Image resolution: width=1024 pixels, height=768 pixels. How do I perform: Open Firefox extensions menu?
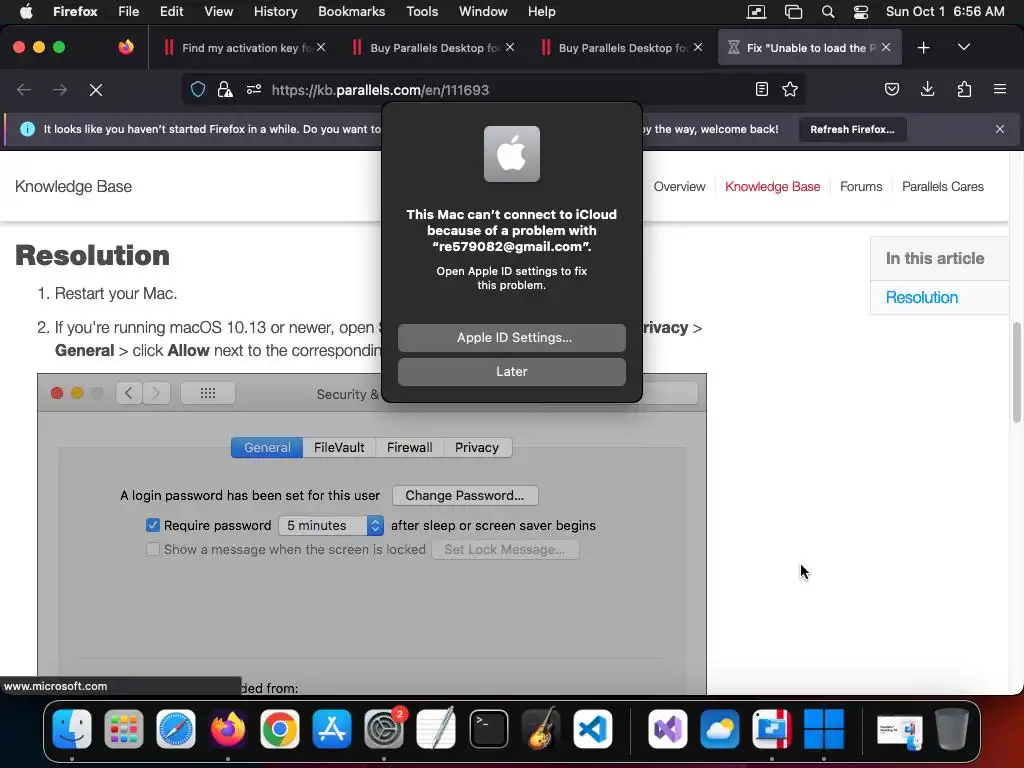click(964, 89)
